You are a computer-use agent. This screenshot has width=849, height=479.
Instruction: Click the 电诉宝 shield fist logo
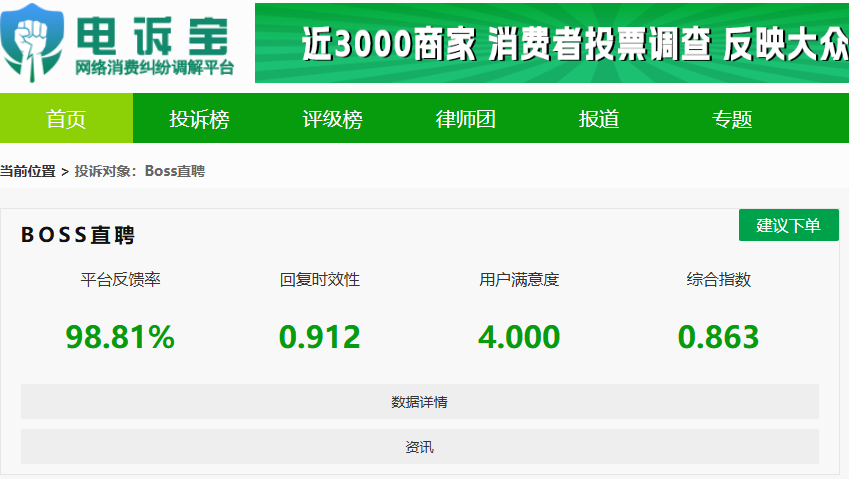pyautogui.click(x=31, y=42)
